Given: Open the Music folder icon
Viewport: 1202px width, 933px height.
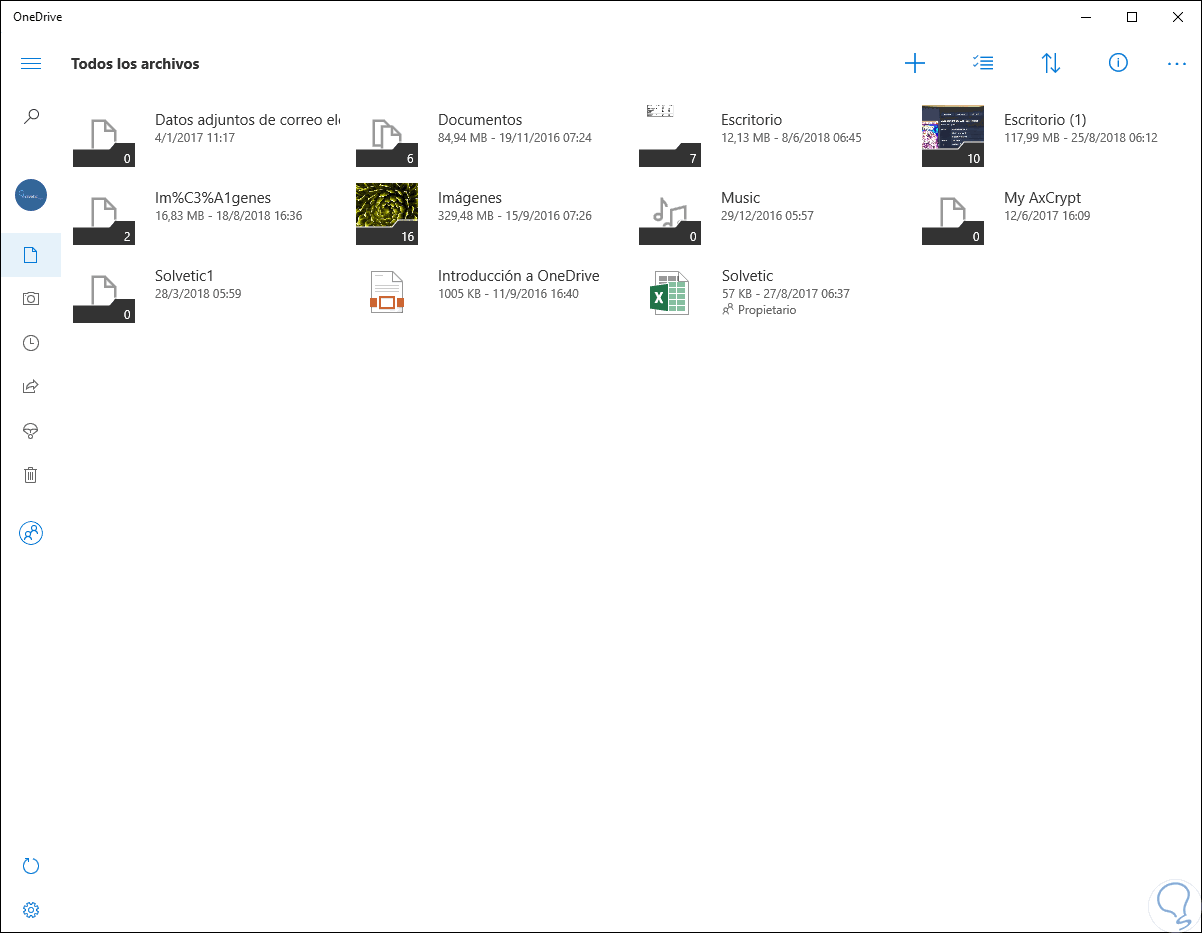Looking at the screenshot, I should tap(670, 214).
